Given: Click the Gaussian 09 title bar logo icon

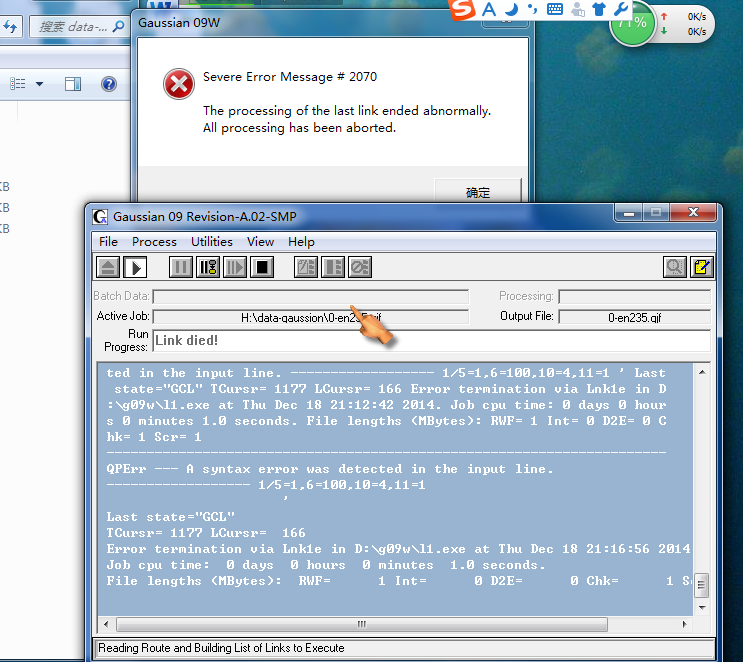Looking at the screenshot, I should [x=100, y=217].
